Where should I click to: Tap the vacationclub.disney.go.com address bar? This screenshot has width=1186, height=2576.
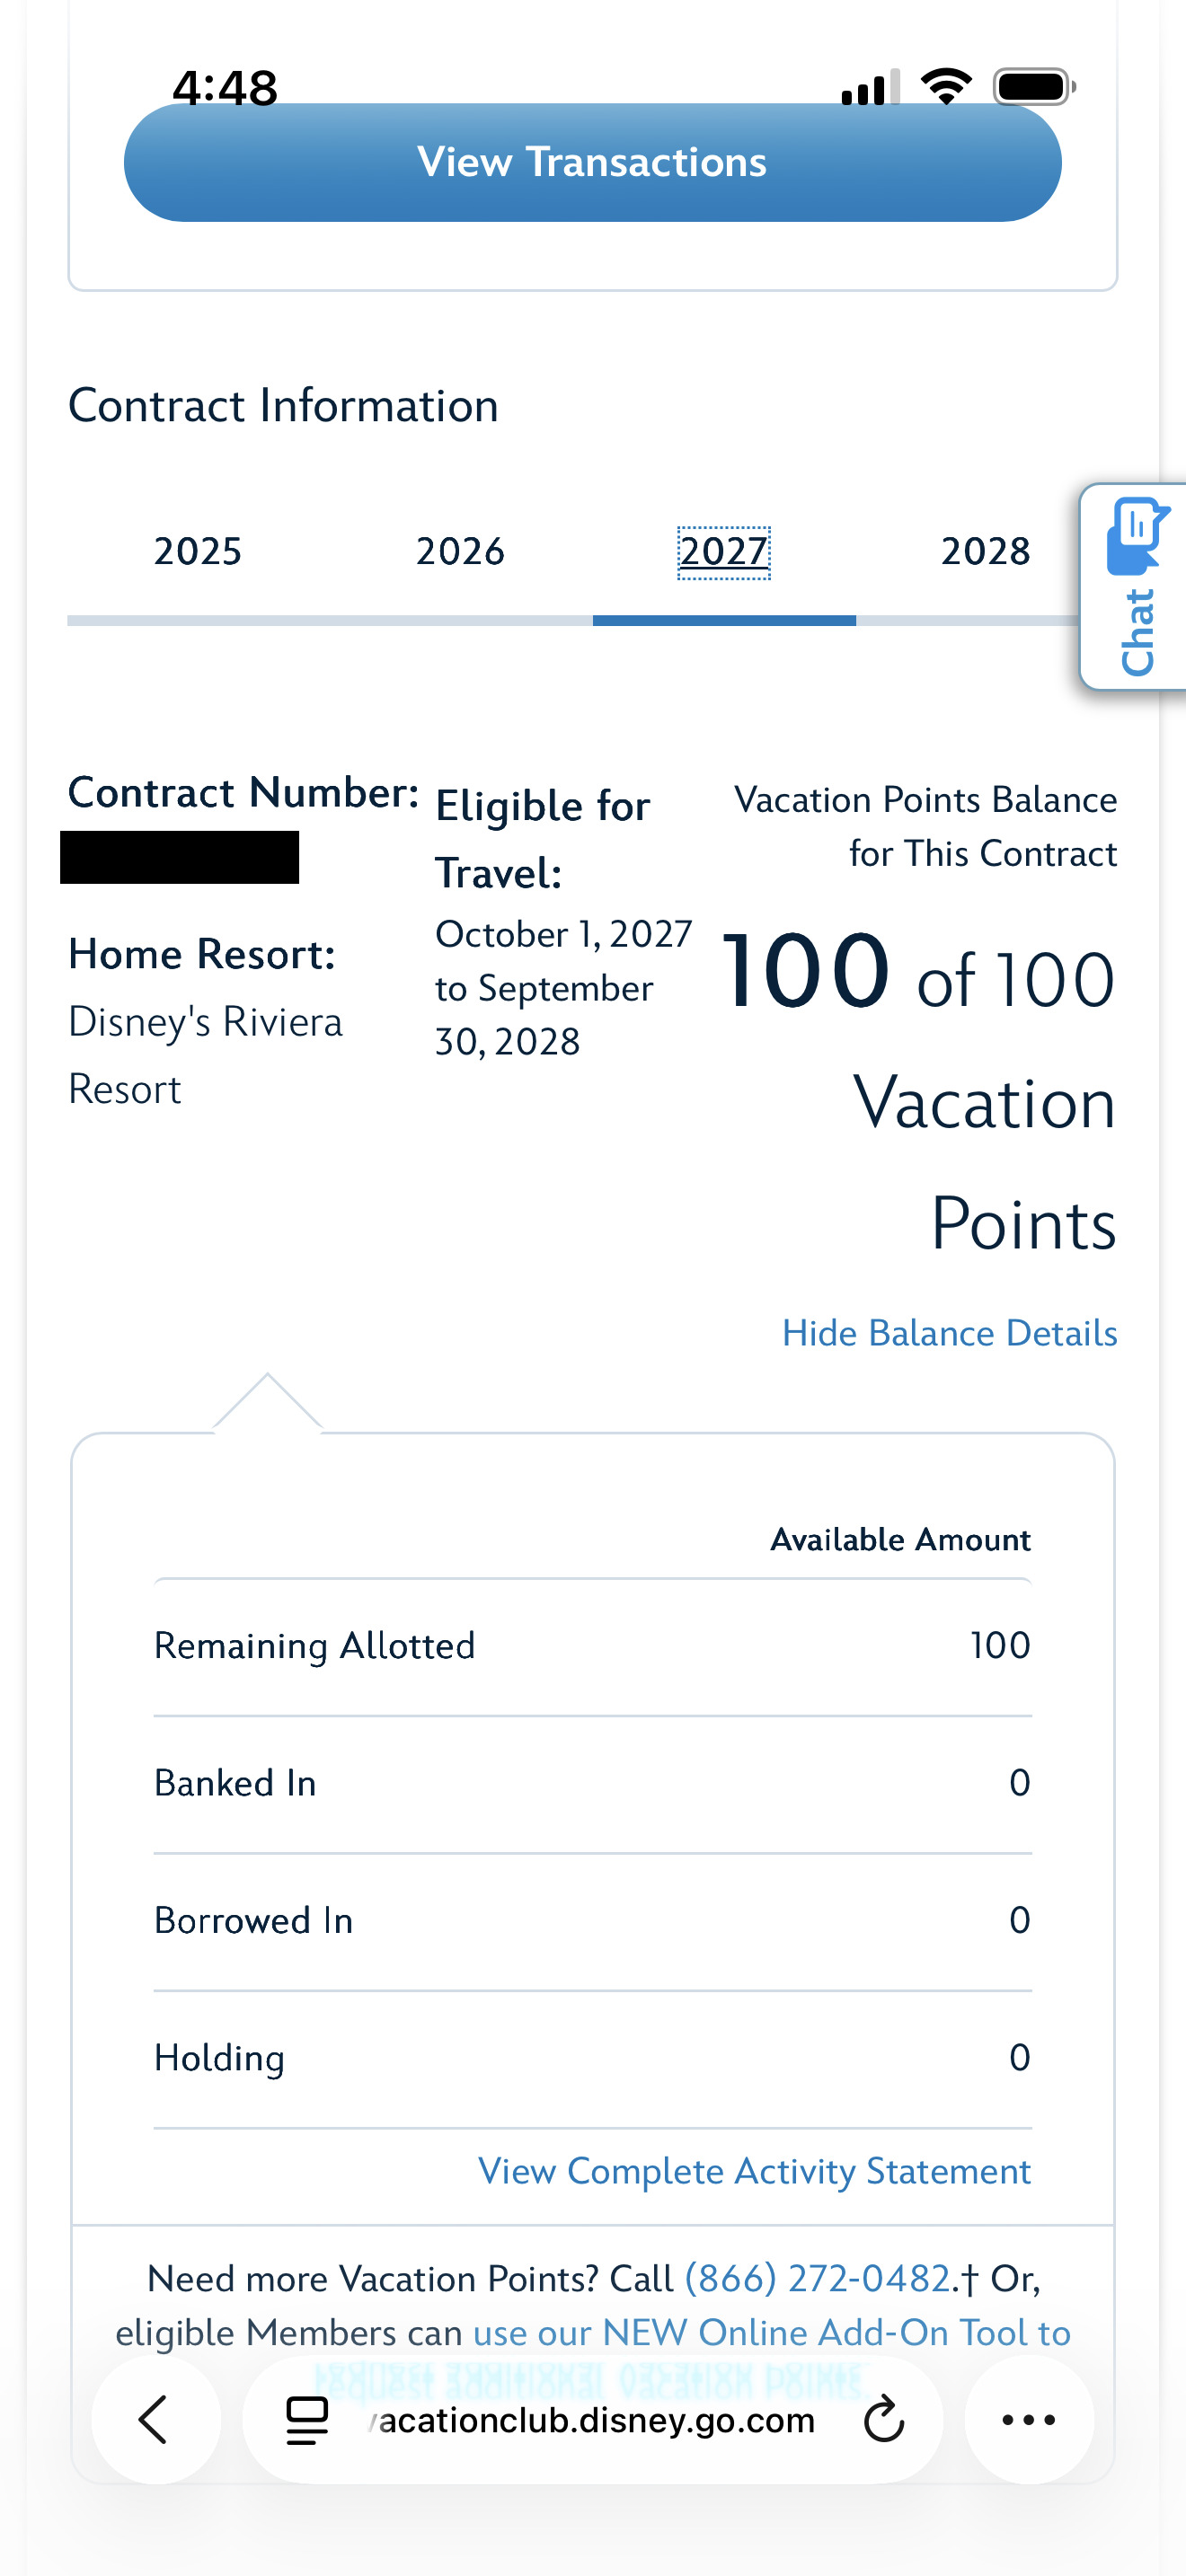point(593,2420)
